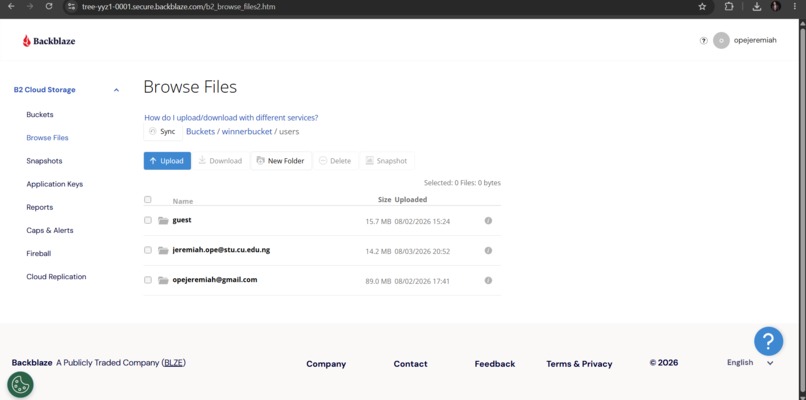806x400 pixels.
Task: Click folder icon beside opejeremiah@gmail.com
Action: [x=163, y=280]
